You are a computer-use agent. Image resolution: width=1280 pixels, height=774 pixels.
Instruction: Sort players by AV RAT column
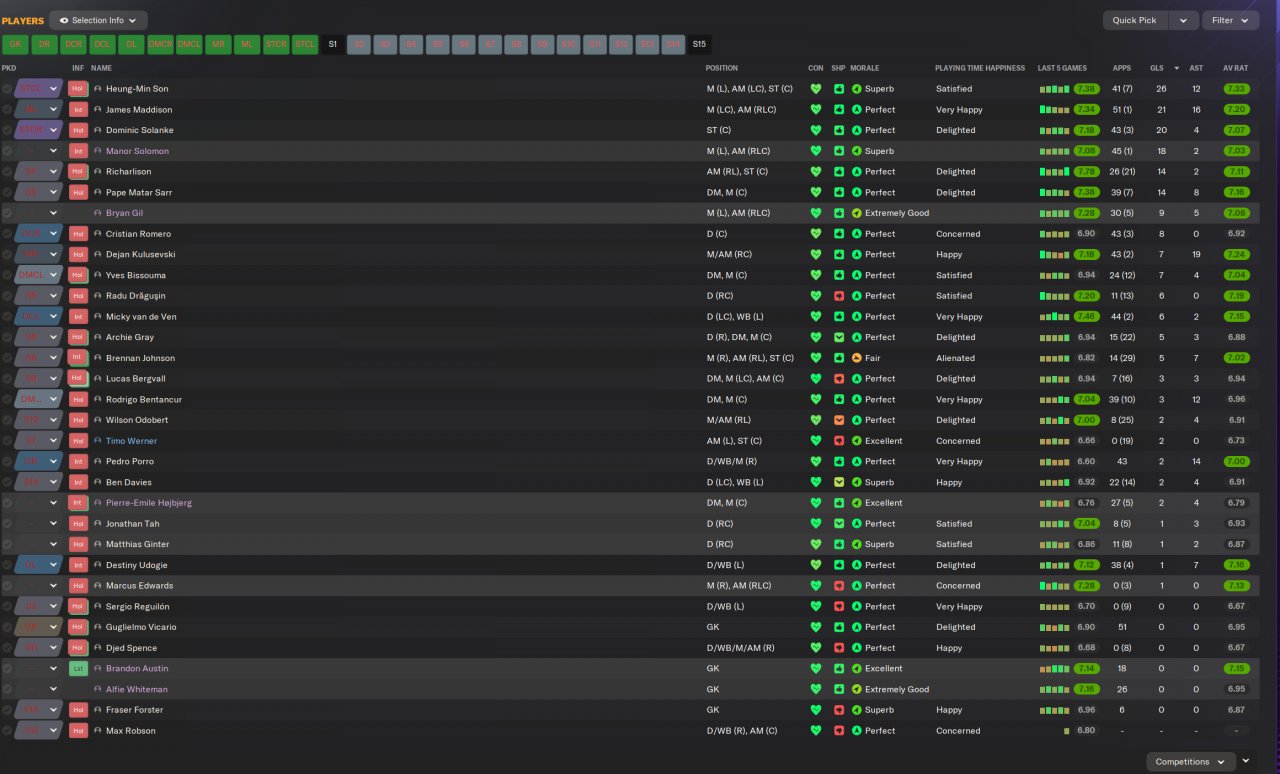point(1236,68)
